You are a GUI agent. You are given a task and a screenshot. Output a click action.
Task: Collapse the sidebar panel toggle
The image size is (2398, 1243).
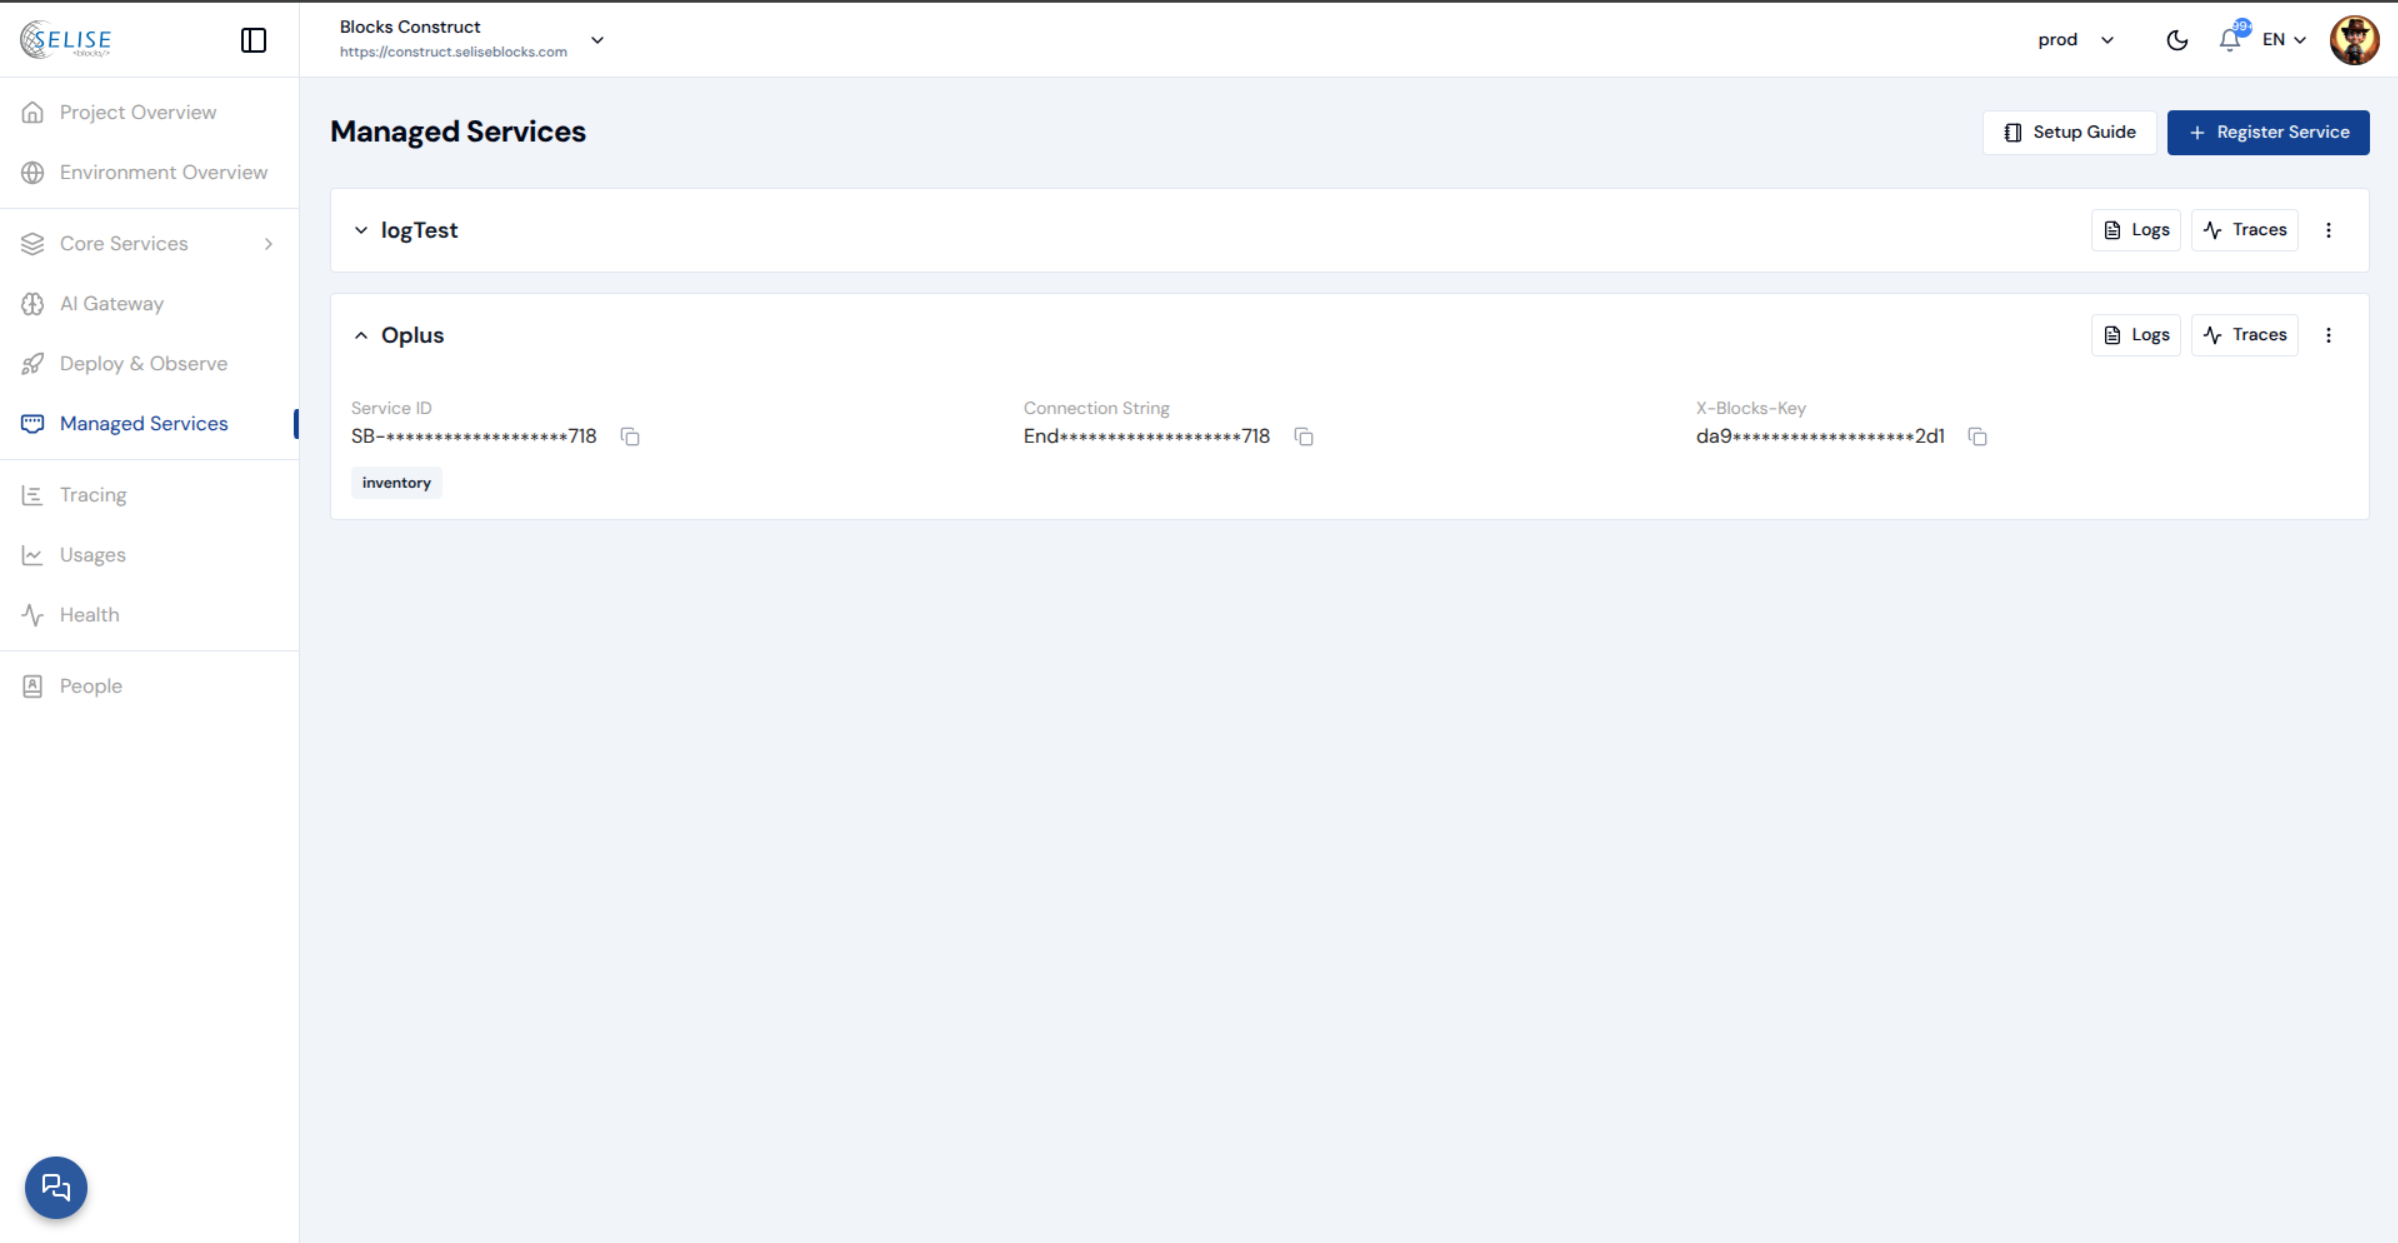253,40
